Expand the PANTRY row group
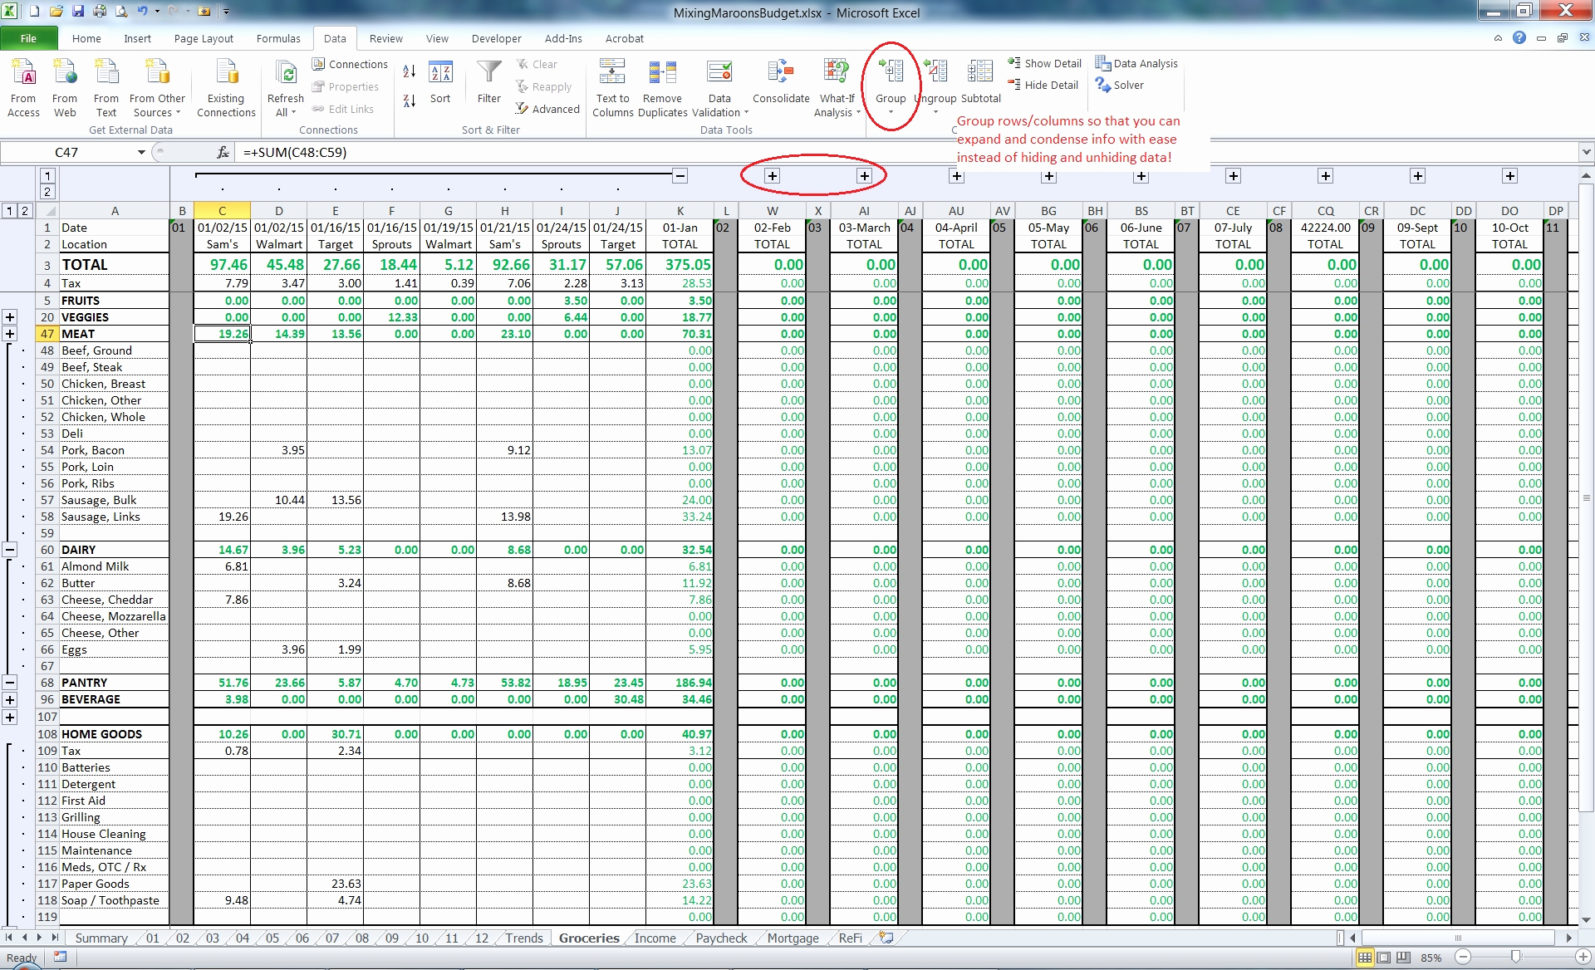This screenshot has width=1595, height=970. [10, 700]
